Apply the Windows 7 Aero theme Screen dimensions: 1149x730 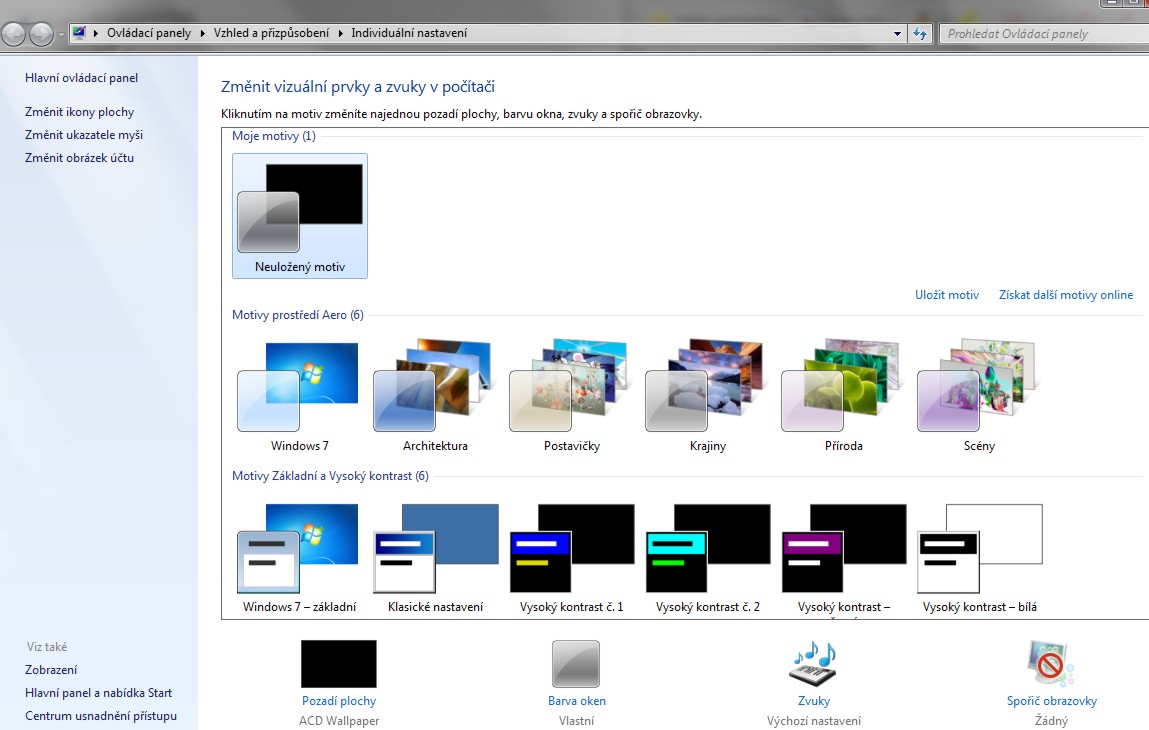[299, 395]
